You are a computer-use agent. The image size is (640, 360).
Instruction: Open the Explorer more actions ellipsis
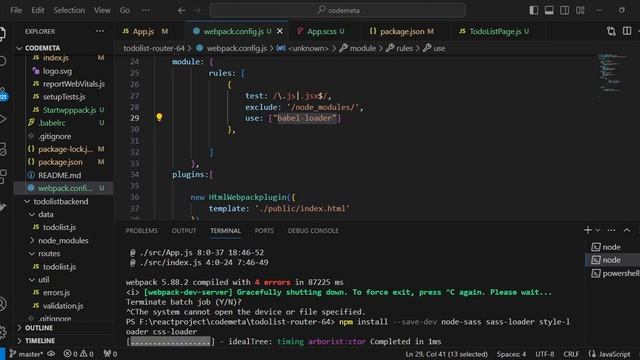pos(100,31)
